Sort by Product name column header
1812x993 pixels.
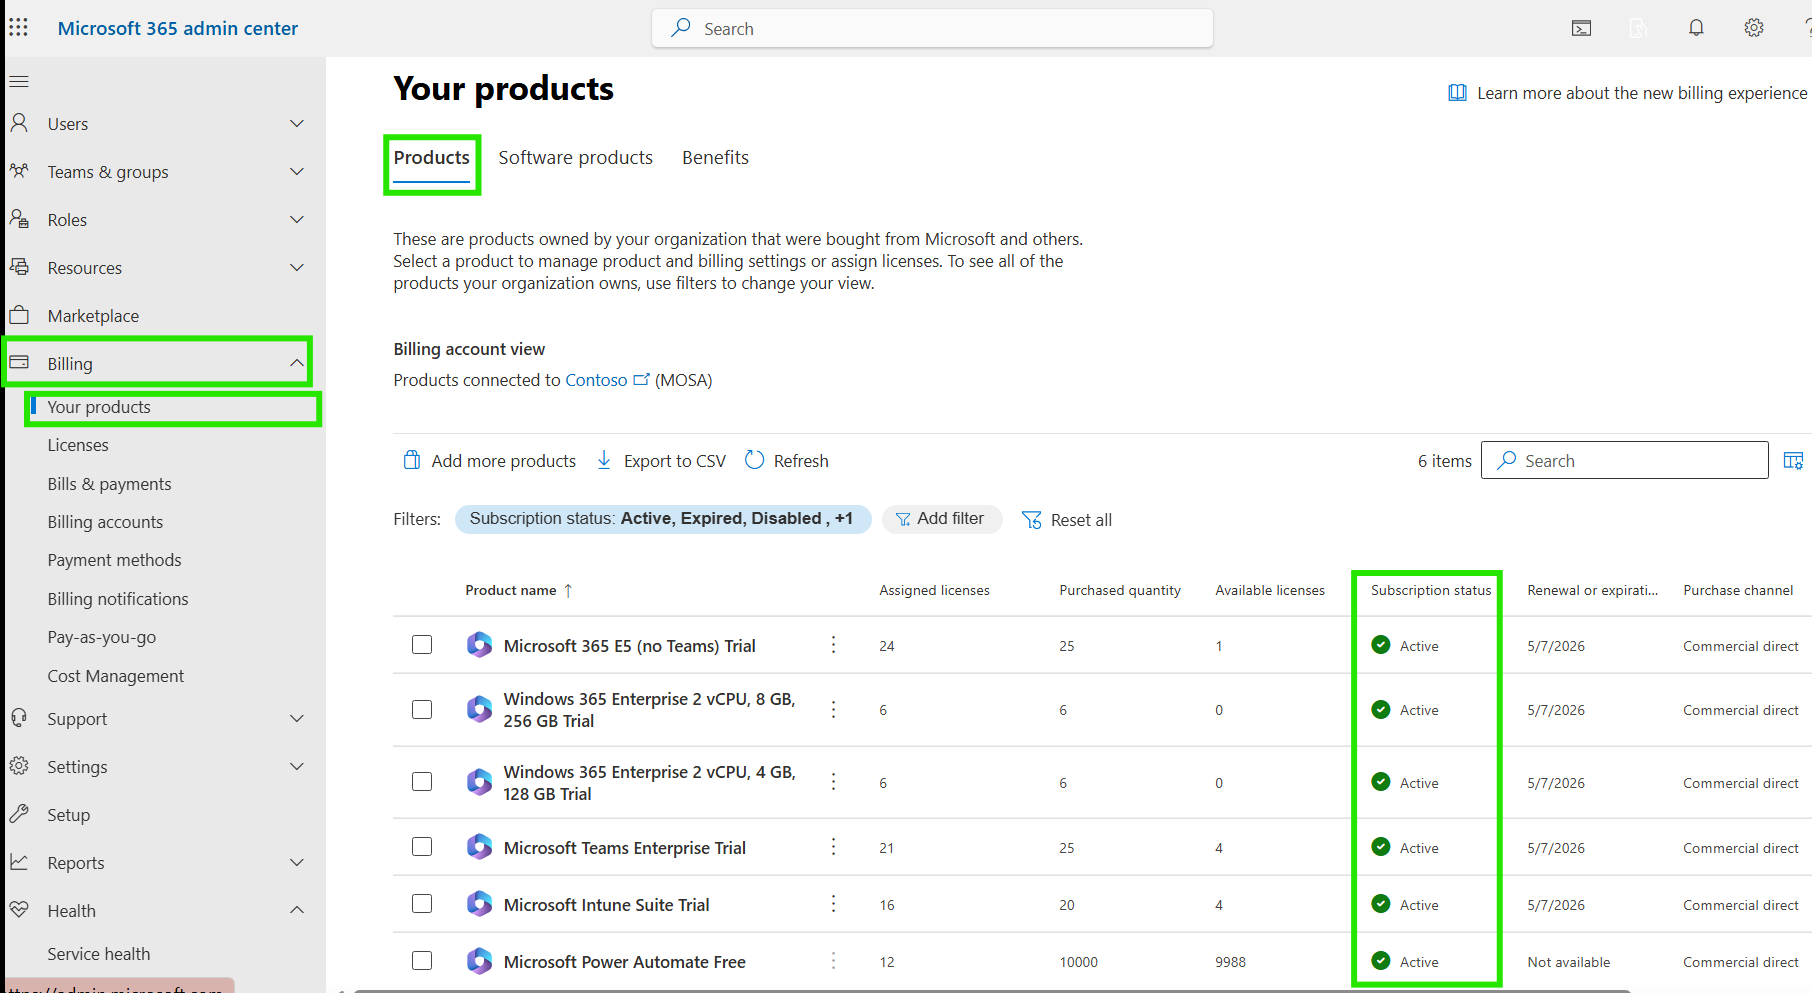pyautogui.click(x=511, y=590)
